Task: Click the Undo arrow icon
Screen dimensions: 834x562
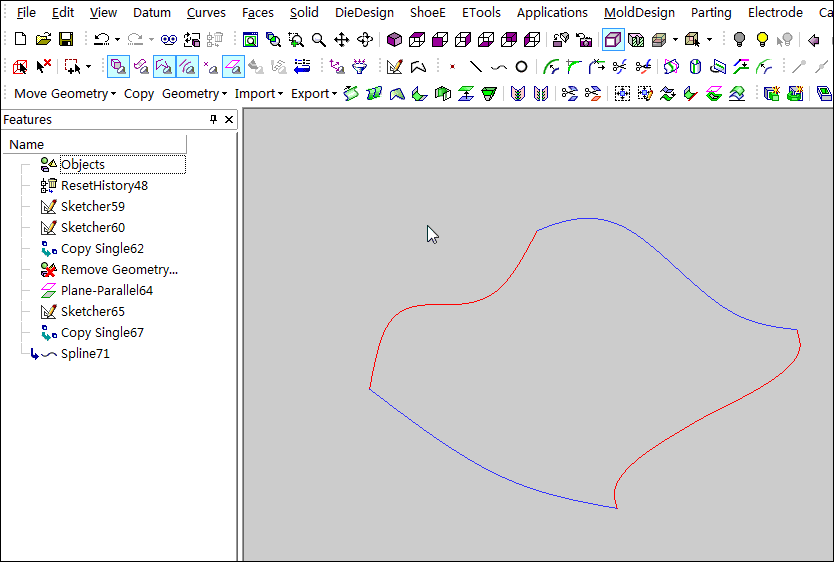Action: (x=101, y=40)
